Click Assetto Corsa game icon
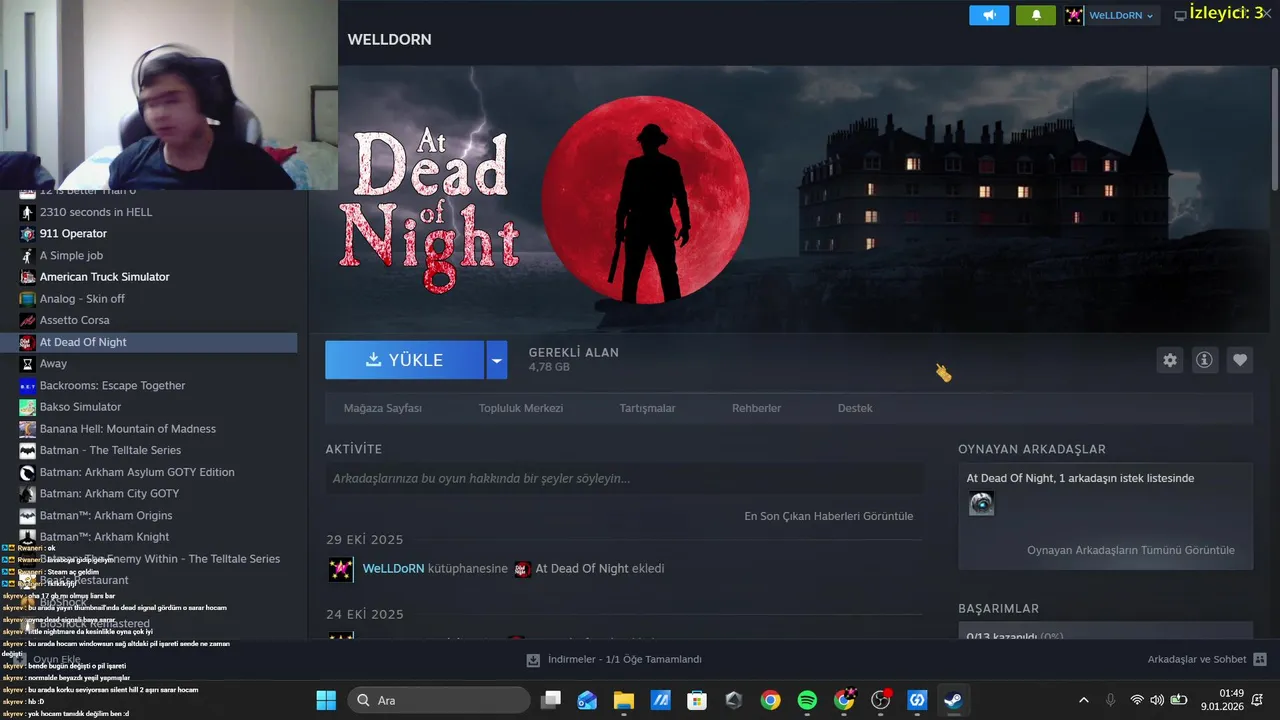Viewport: 1280px width, 720px height. point(27,320)
